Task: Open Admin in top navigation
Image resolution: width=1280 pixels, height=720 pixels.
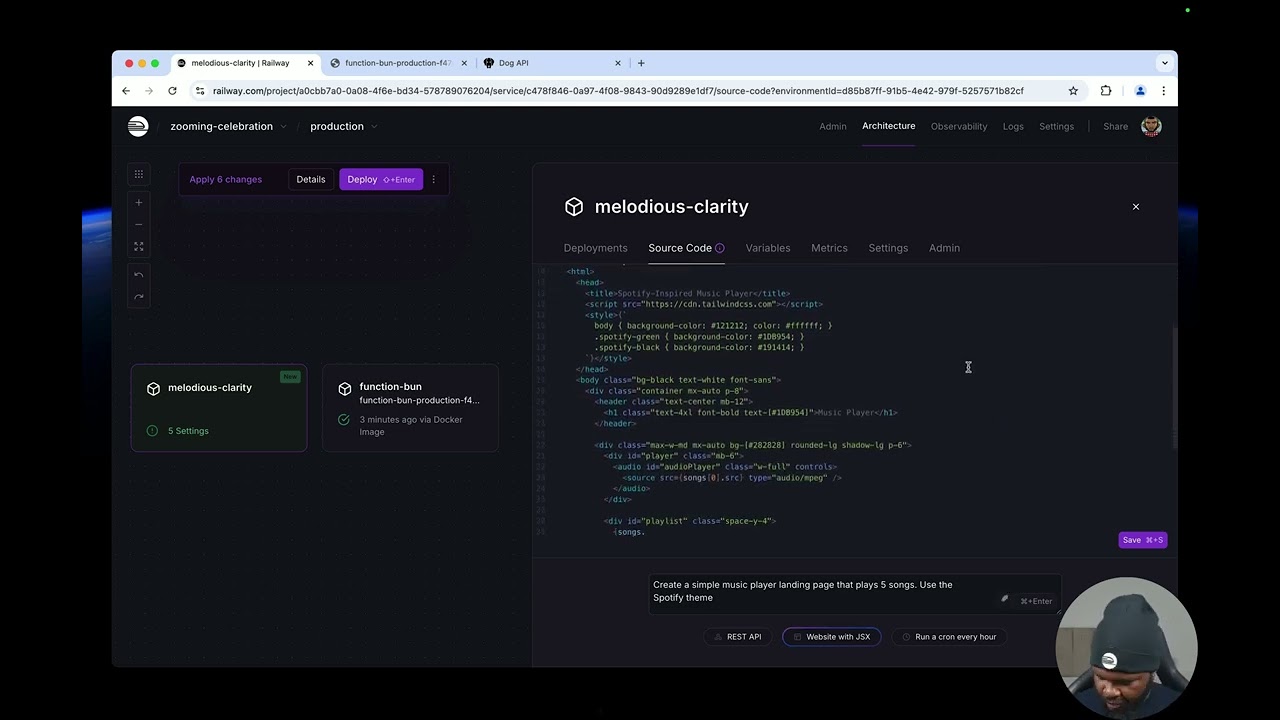Action: 833,127
